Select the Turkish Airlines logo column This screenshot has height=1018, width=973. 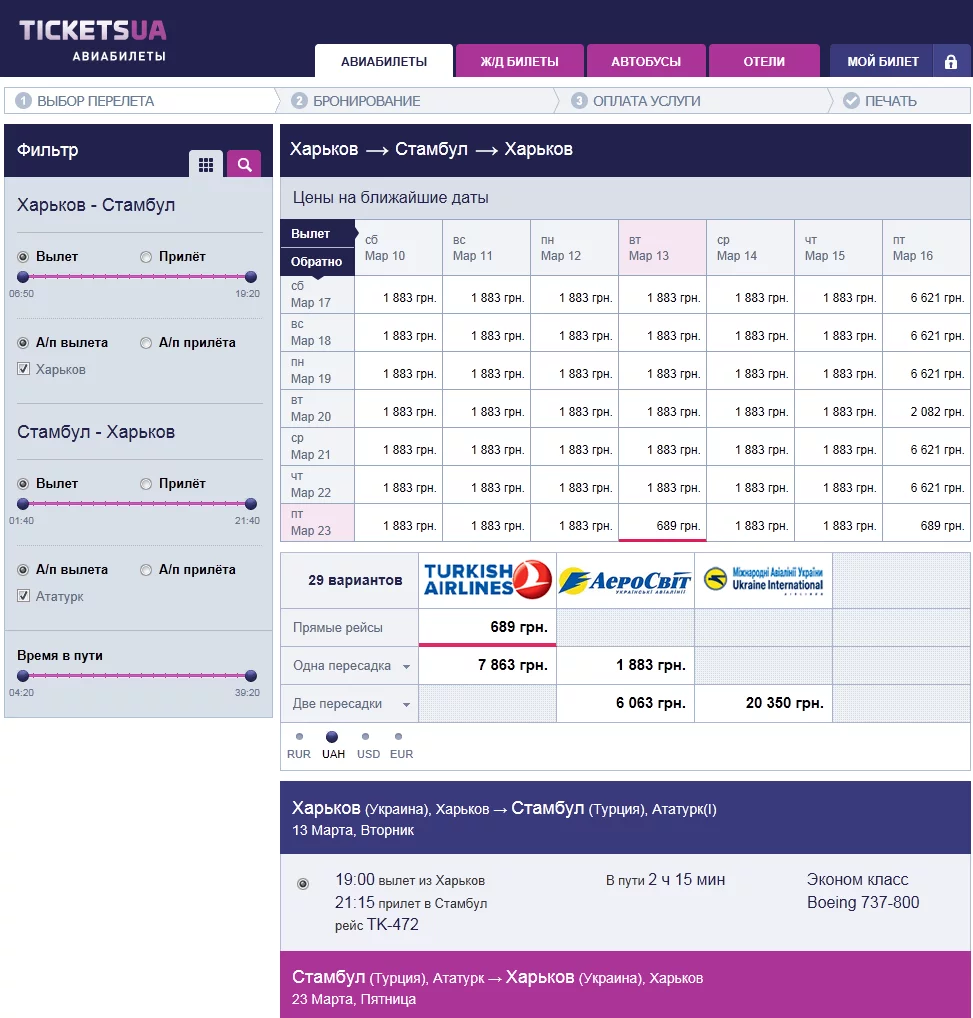pyautogui.click(x=487, y=580)
